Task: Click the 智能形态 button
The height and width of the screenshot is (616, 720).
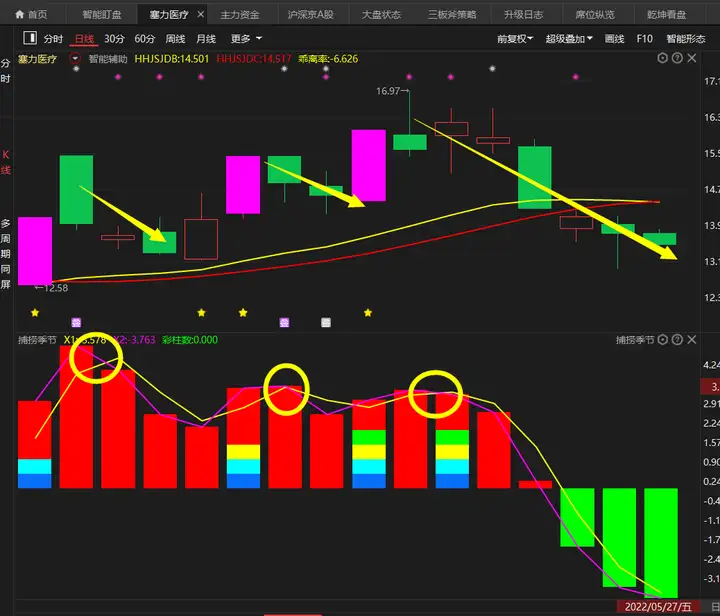Action: (685, 39)
